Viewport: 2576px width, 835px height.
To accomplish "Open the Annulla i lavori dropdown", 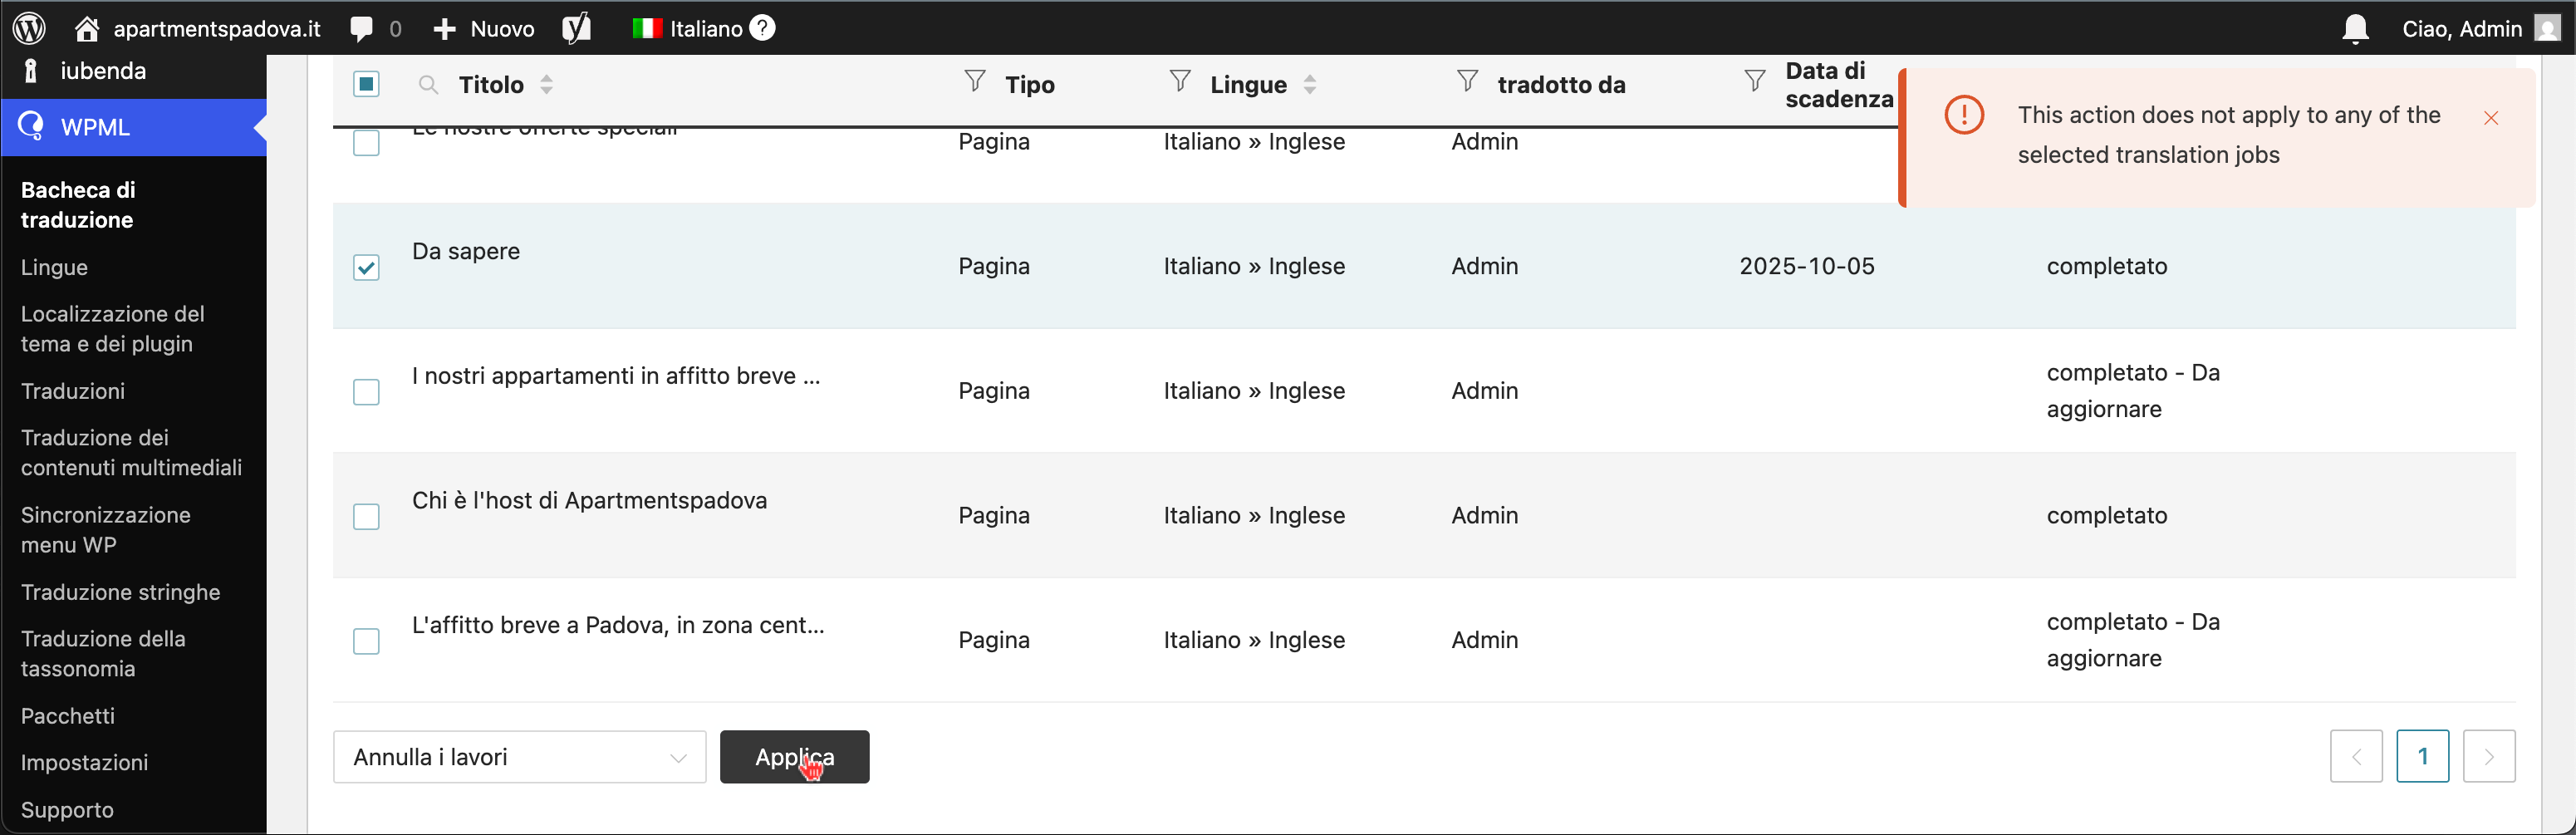I will pyautogui.click(x=519, y=757).
